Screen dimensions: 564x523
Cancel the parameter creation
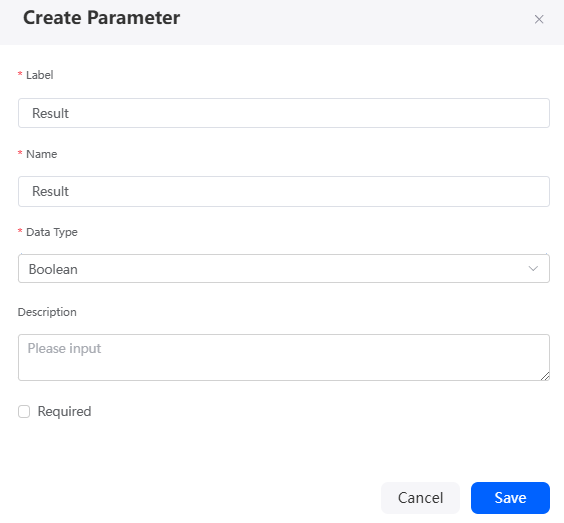click(x=420, y=498)
